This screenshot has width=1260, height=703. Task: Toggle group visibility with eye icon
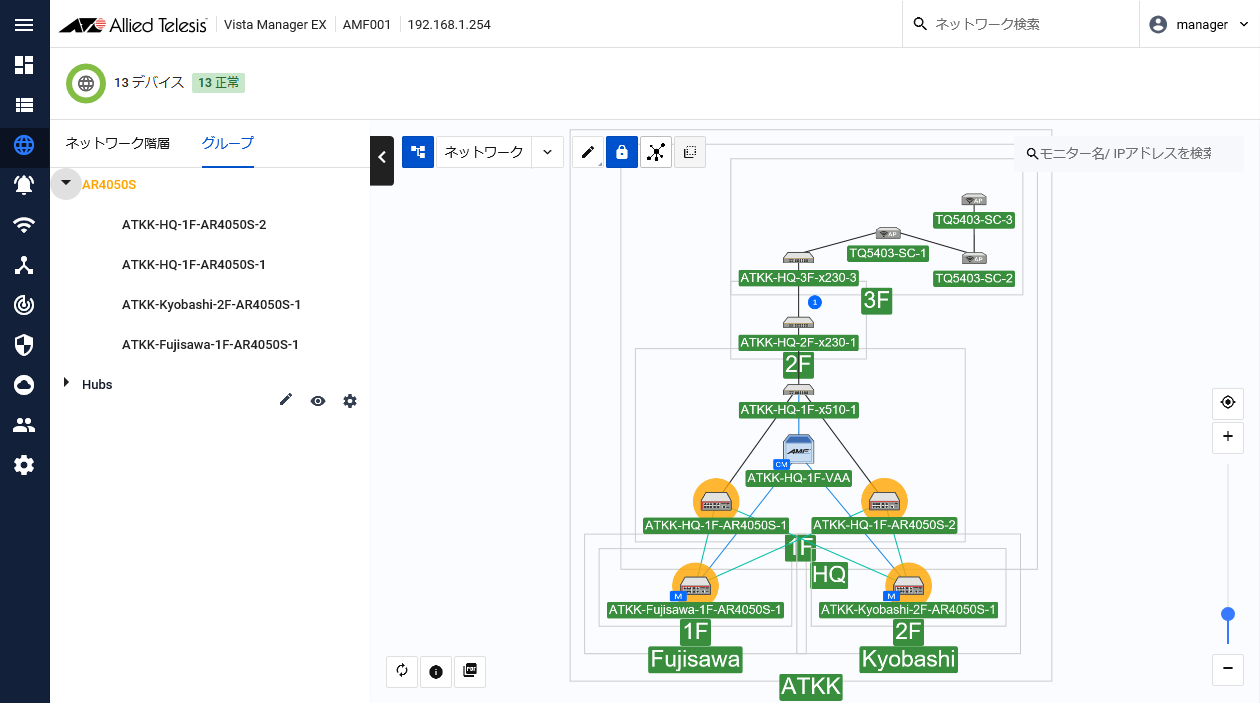tap(318, 401)
